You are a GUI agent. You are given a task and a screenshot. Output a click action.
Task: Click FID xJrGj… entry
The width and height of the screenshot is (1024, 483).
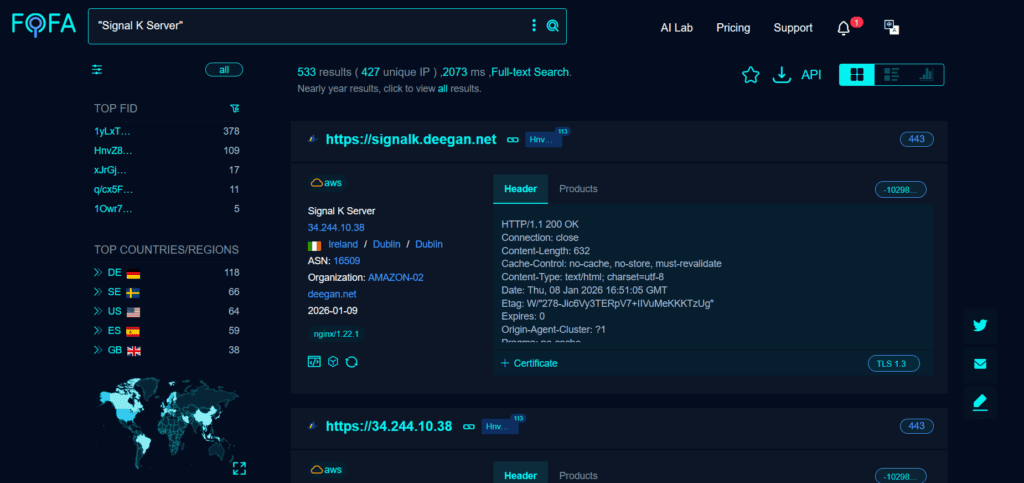pyautogui.click(x=110, y=170)
